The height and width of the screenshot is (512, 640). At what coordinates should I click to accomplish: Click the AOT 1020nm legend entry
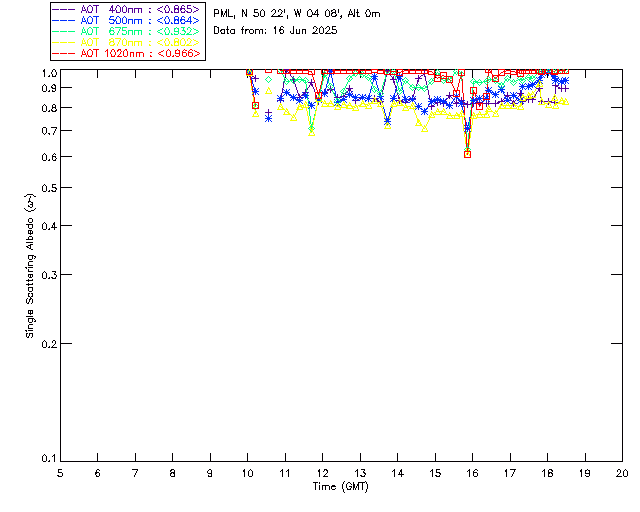tap(126, 53)
